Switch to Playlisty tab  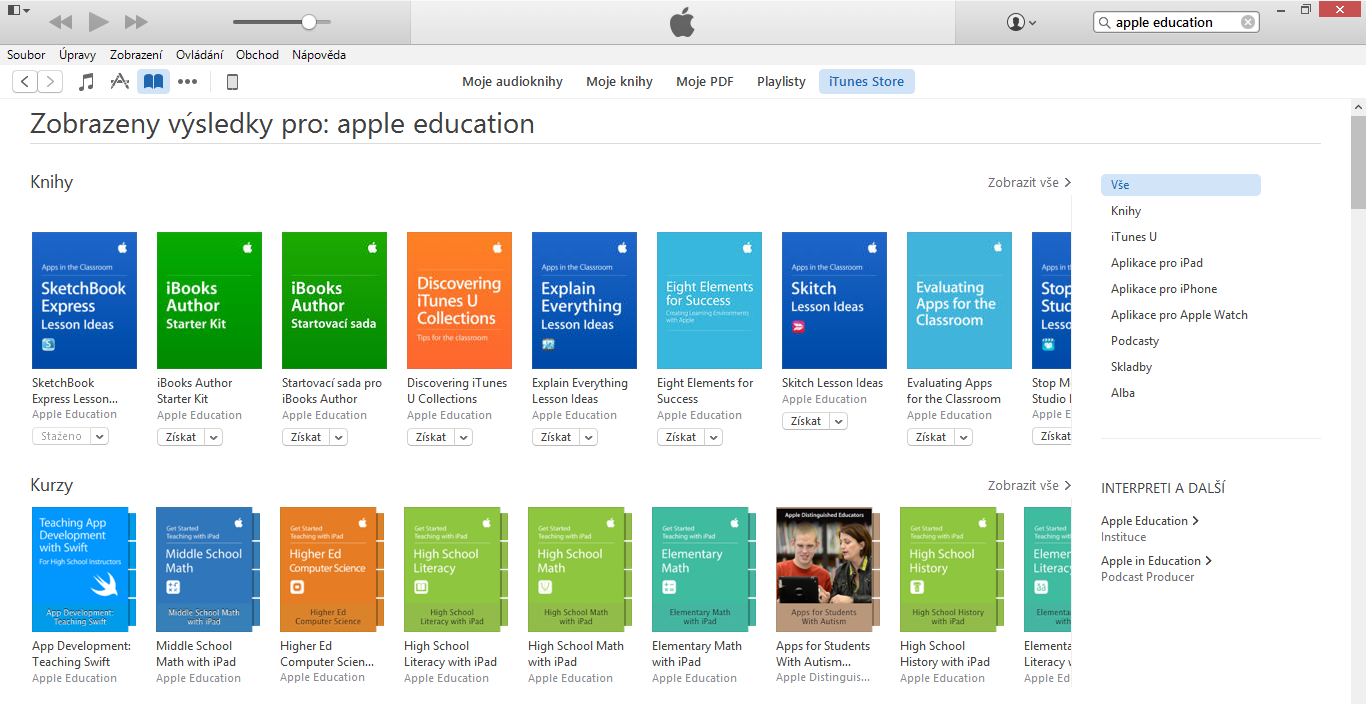tap(781, 82)
